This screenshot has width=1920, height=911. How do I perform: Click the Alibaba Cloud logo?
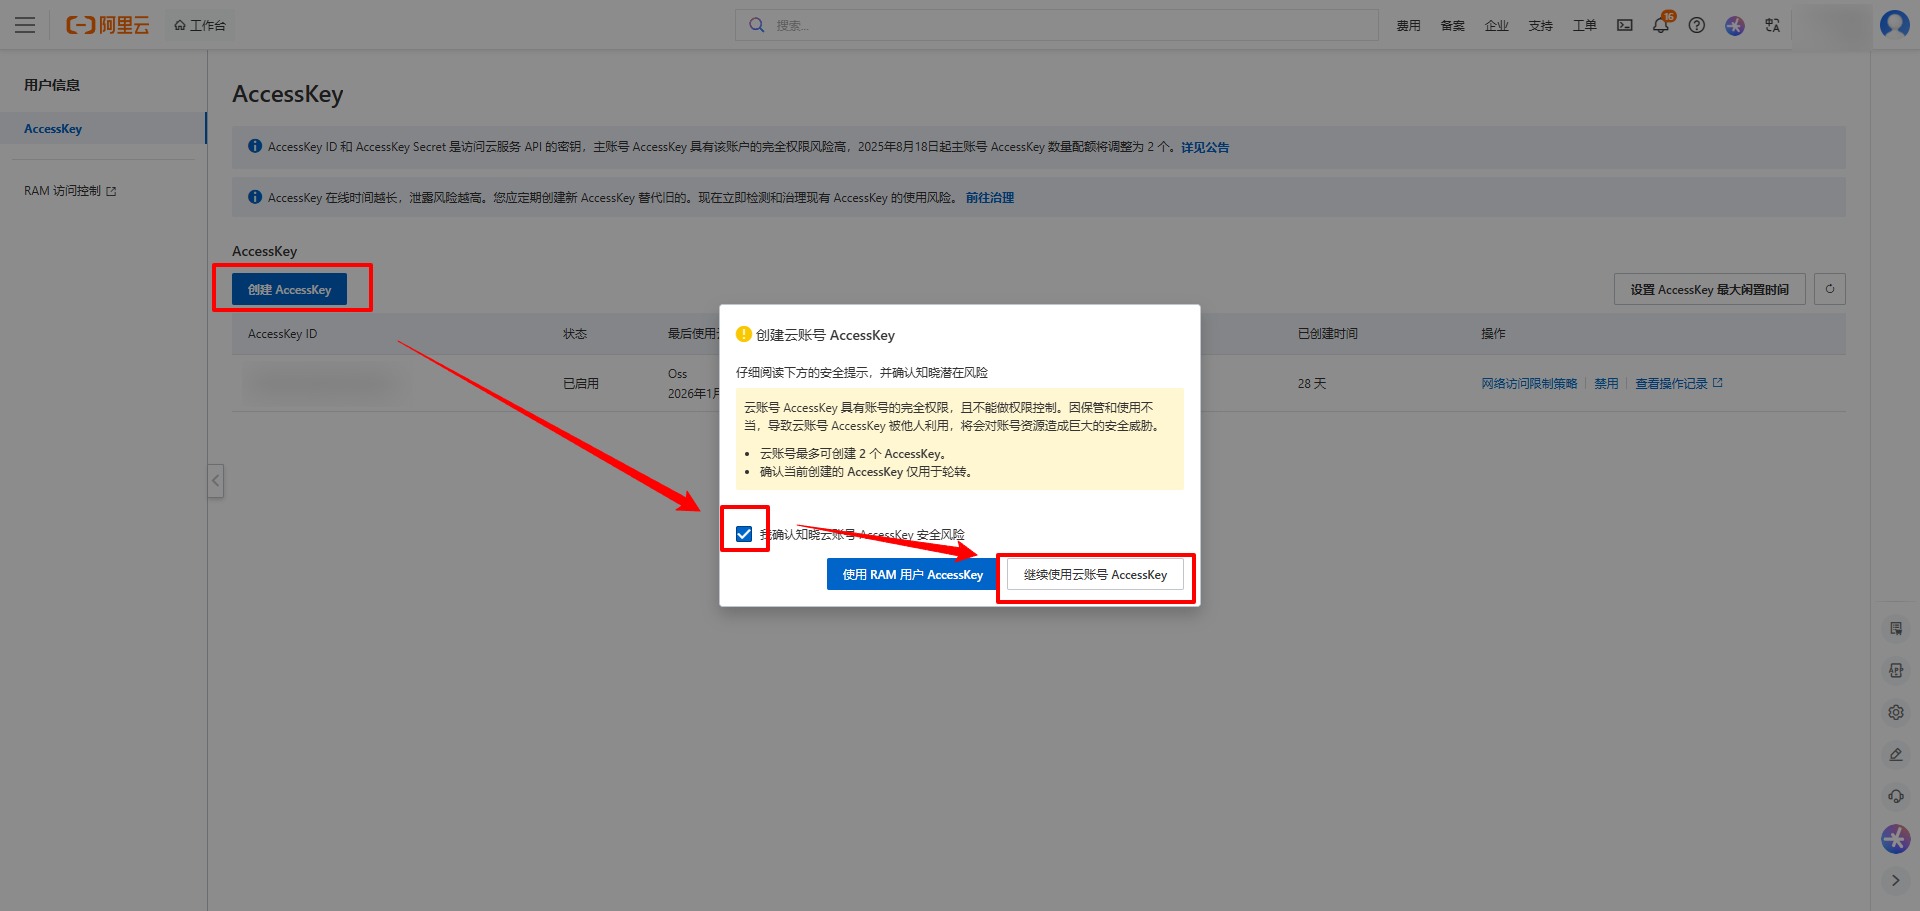click(x=108, y=25)
